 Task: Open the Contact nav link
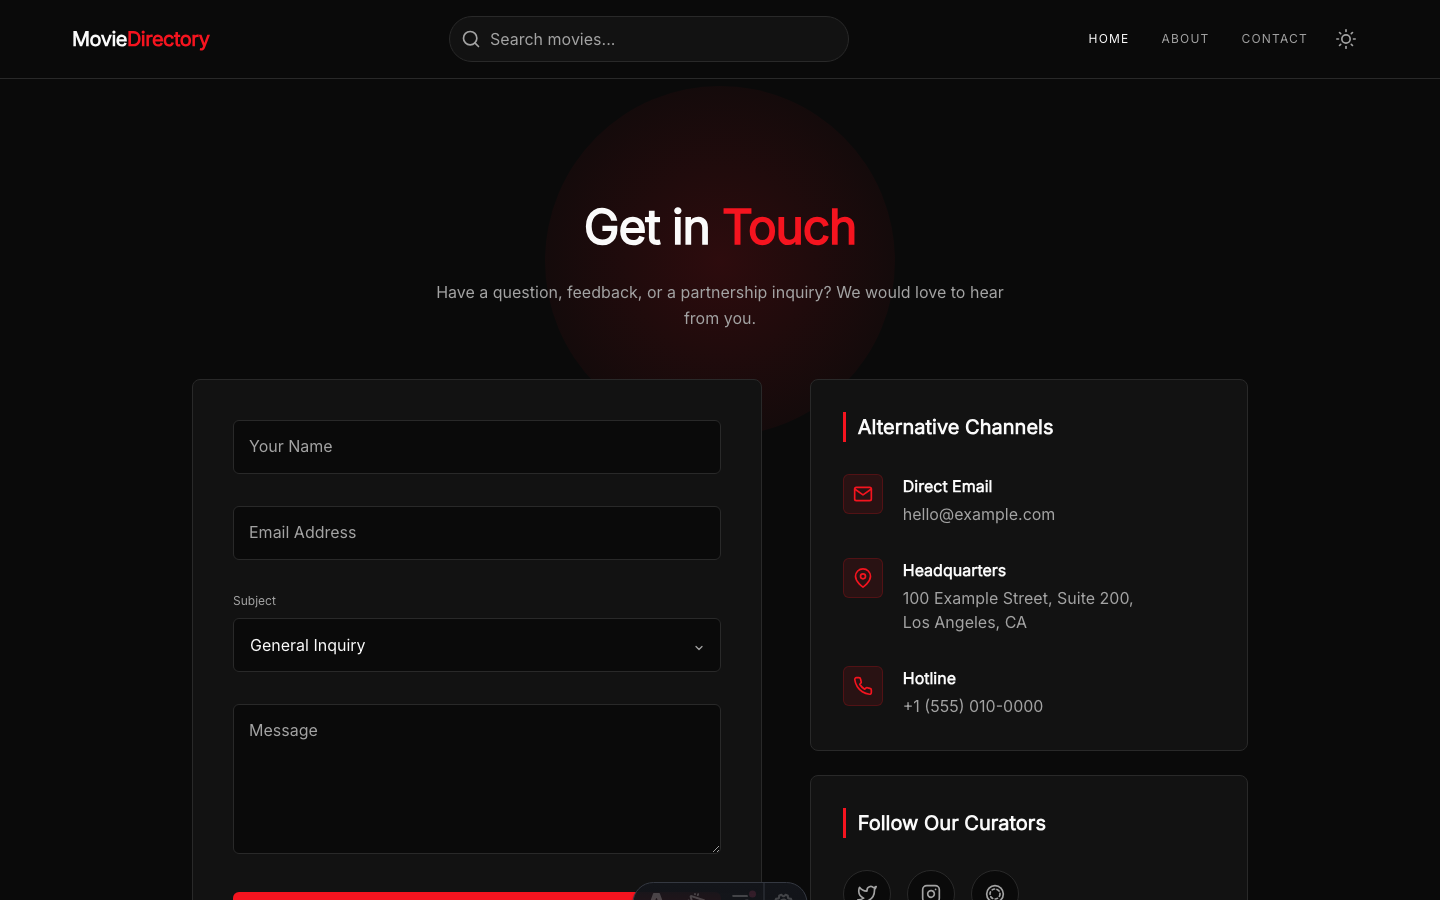(1274, 39)
